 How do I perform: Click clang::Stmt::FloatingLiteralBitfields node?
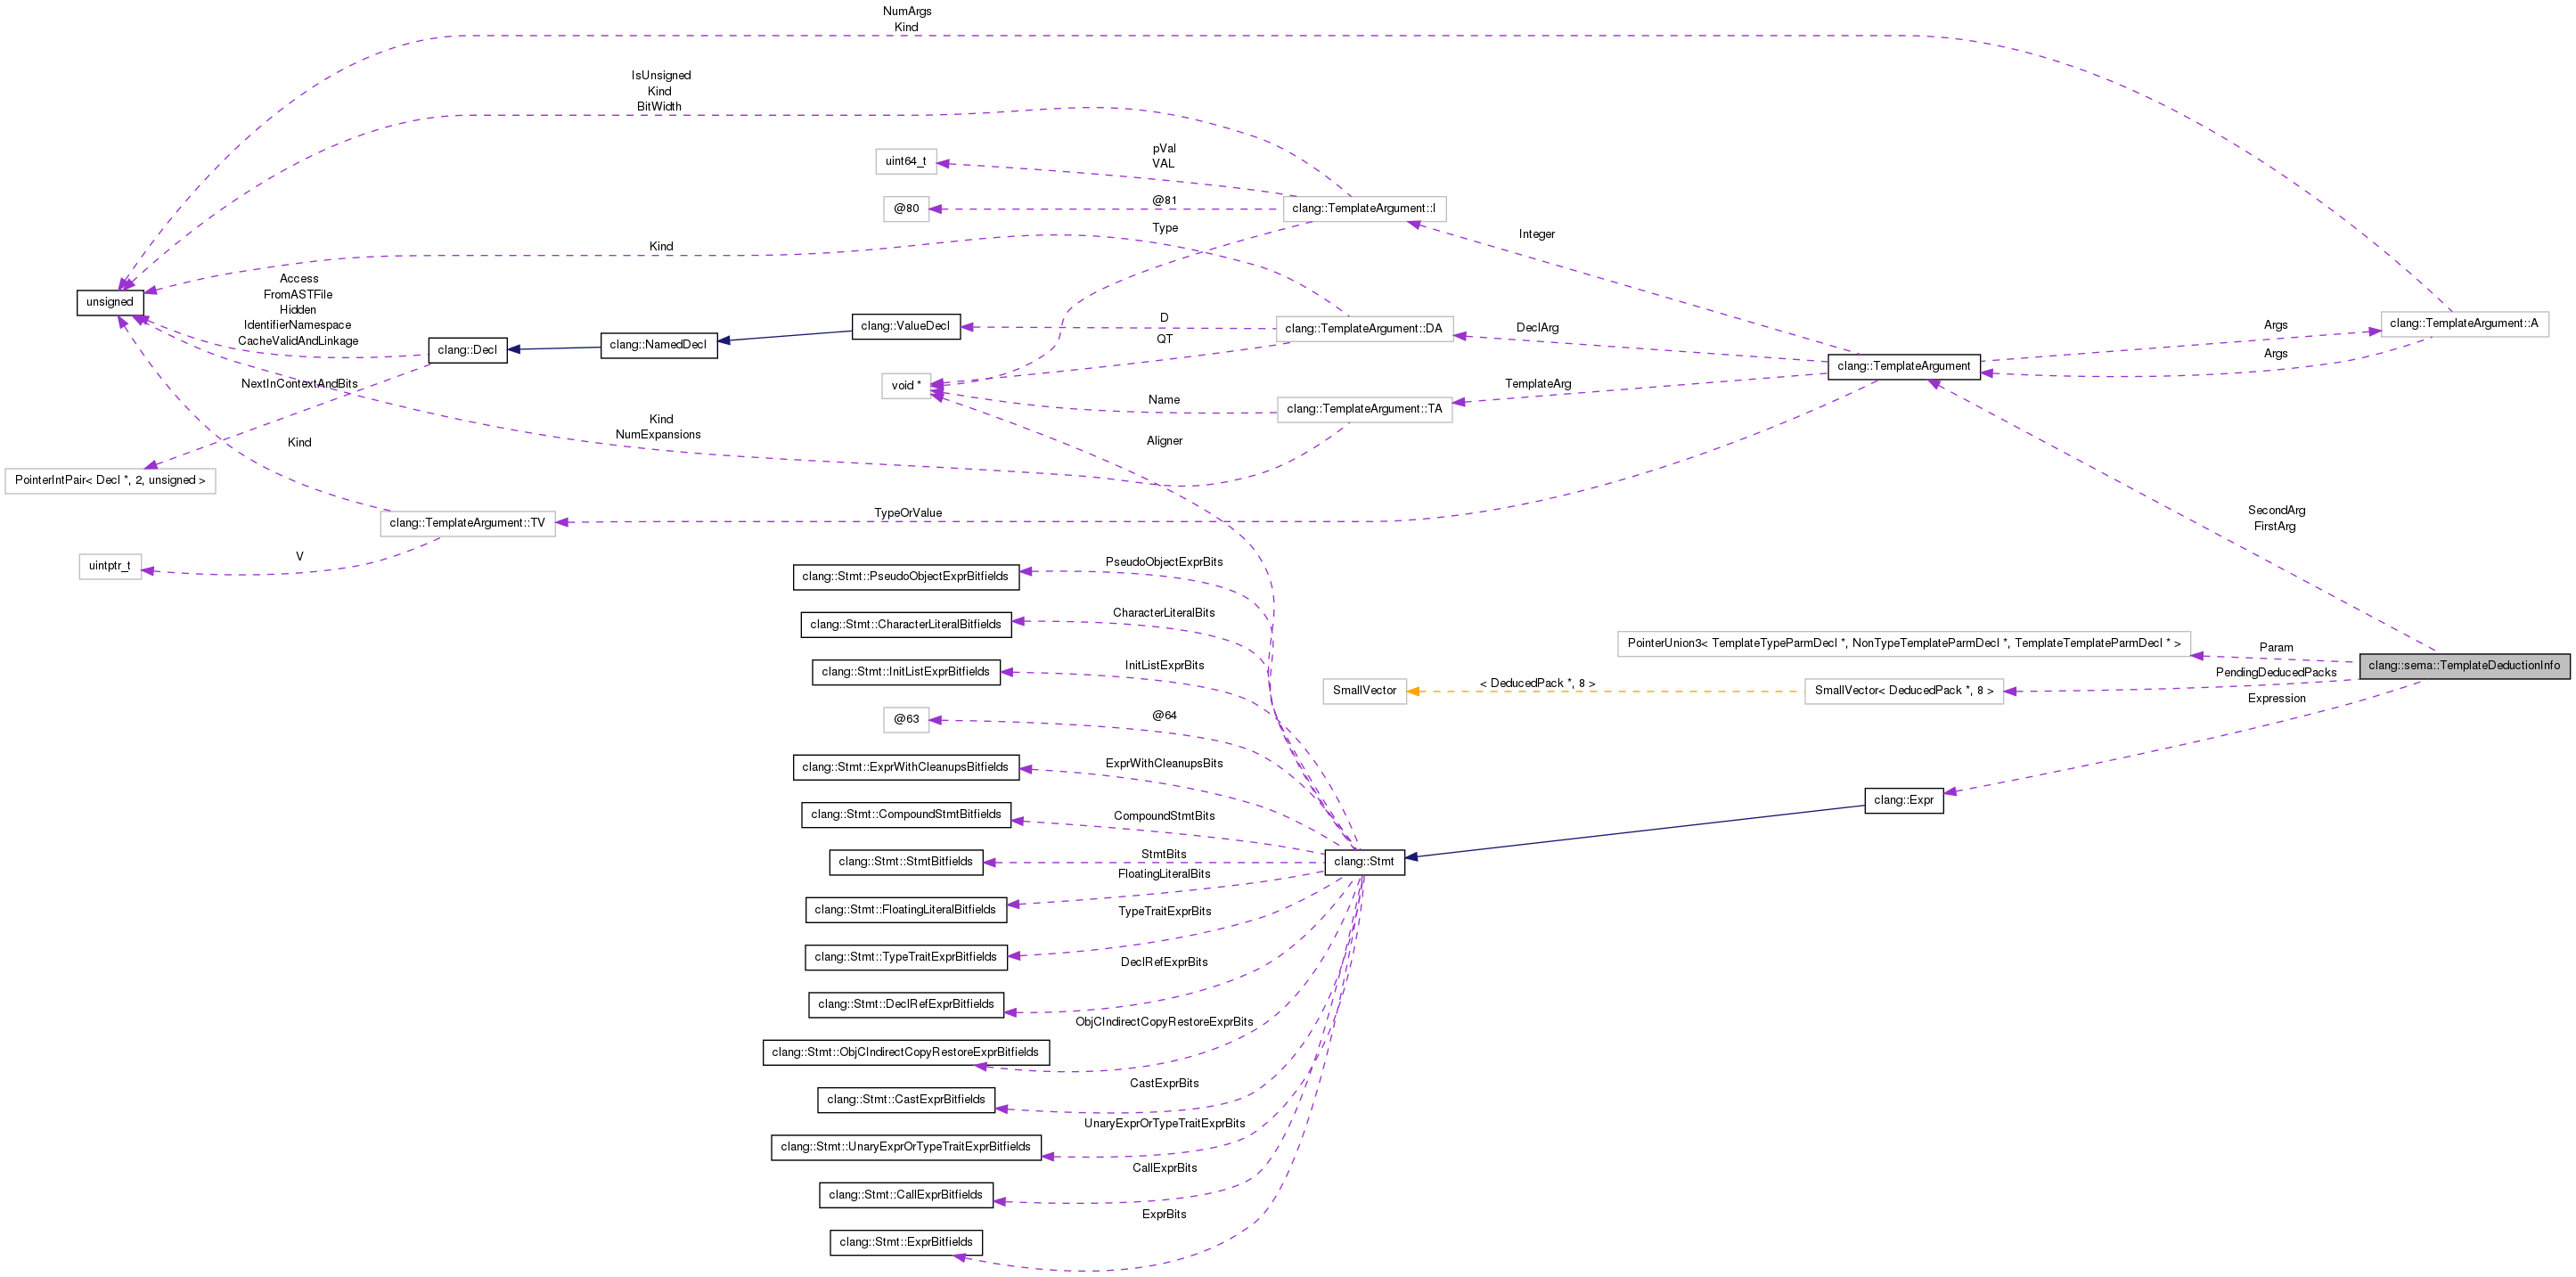click(905, 910)
